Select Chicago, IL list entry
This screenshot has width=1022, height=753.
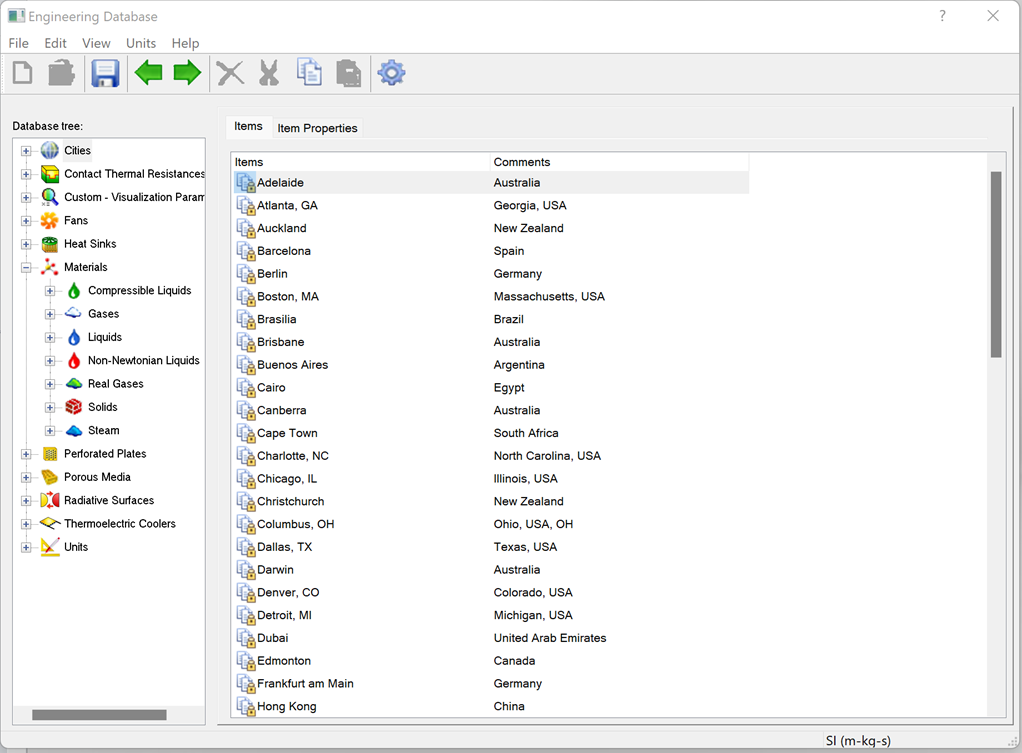pos(490,479)
